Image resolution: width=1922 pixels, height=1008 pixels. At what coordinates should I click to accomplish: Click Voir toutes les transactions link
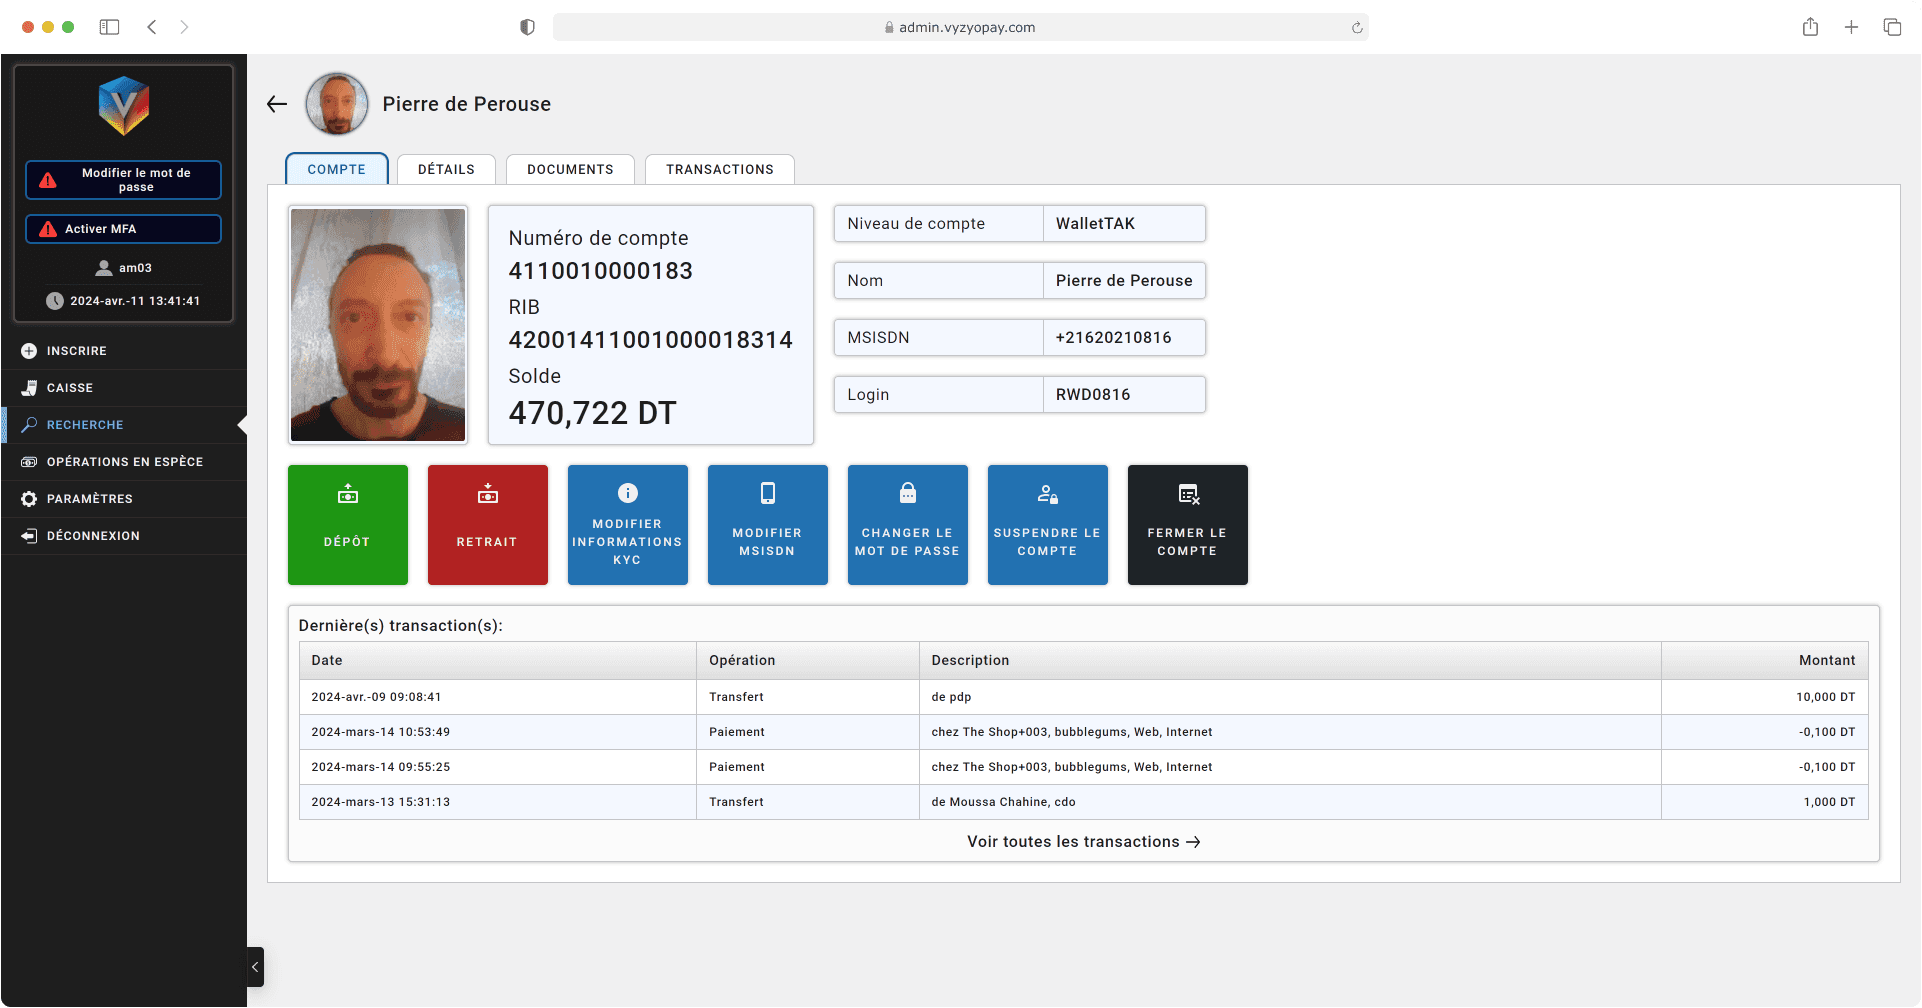coord(1083,842)
